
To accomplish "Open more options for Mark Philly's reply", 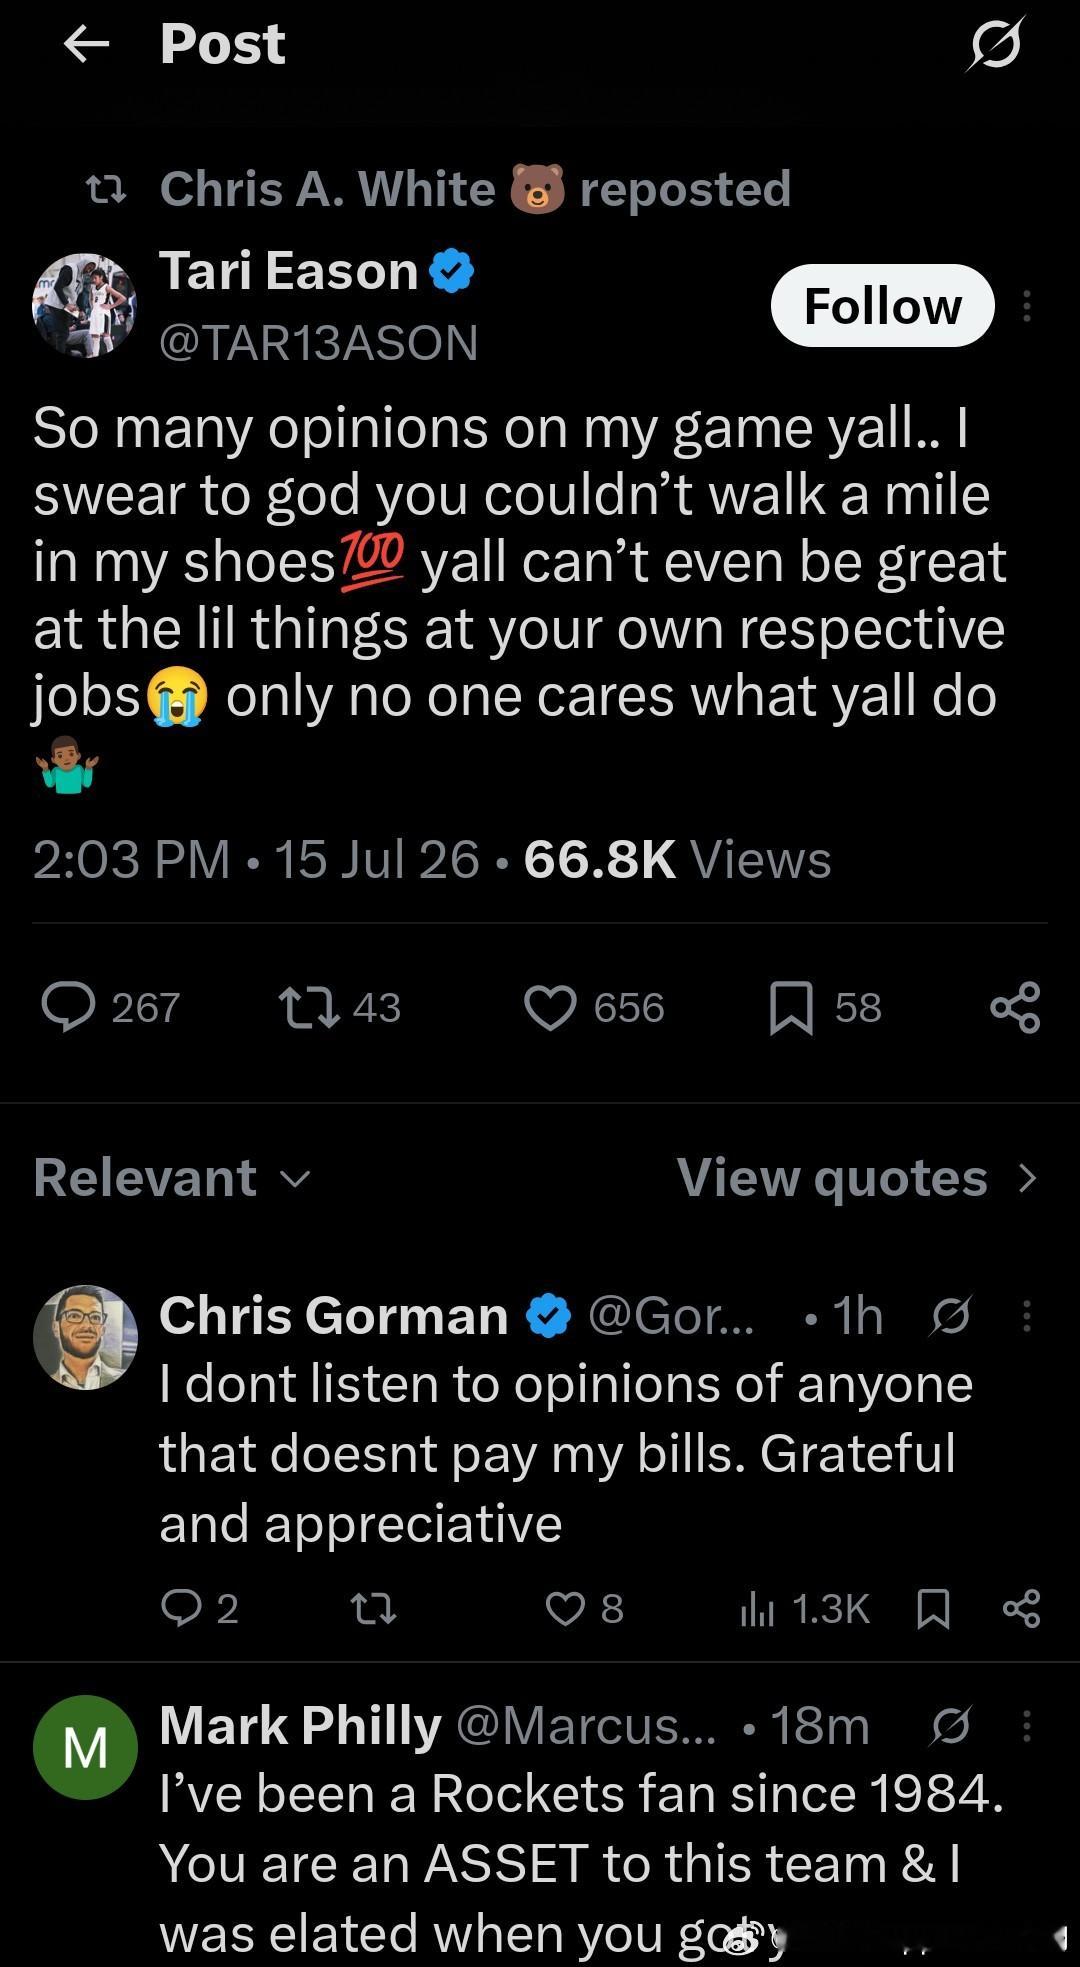I will click(x=1027, y=1726).
